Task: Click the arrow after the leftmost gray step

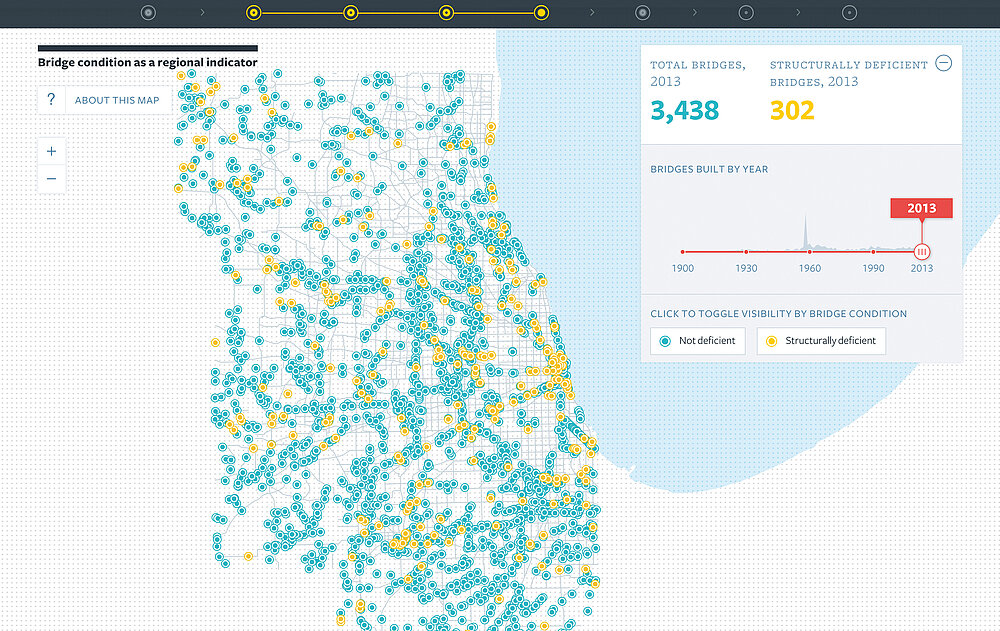Action: [x=202, y=13]
